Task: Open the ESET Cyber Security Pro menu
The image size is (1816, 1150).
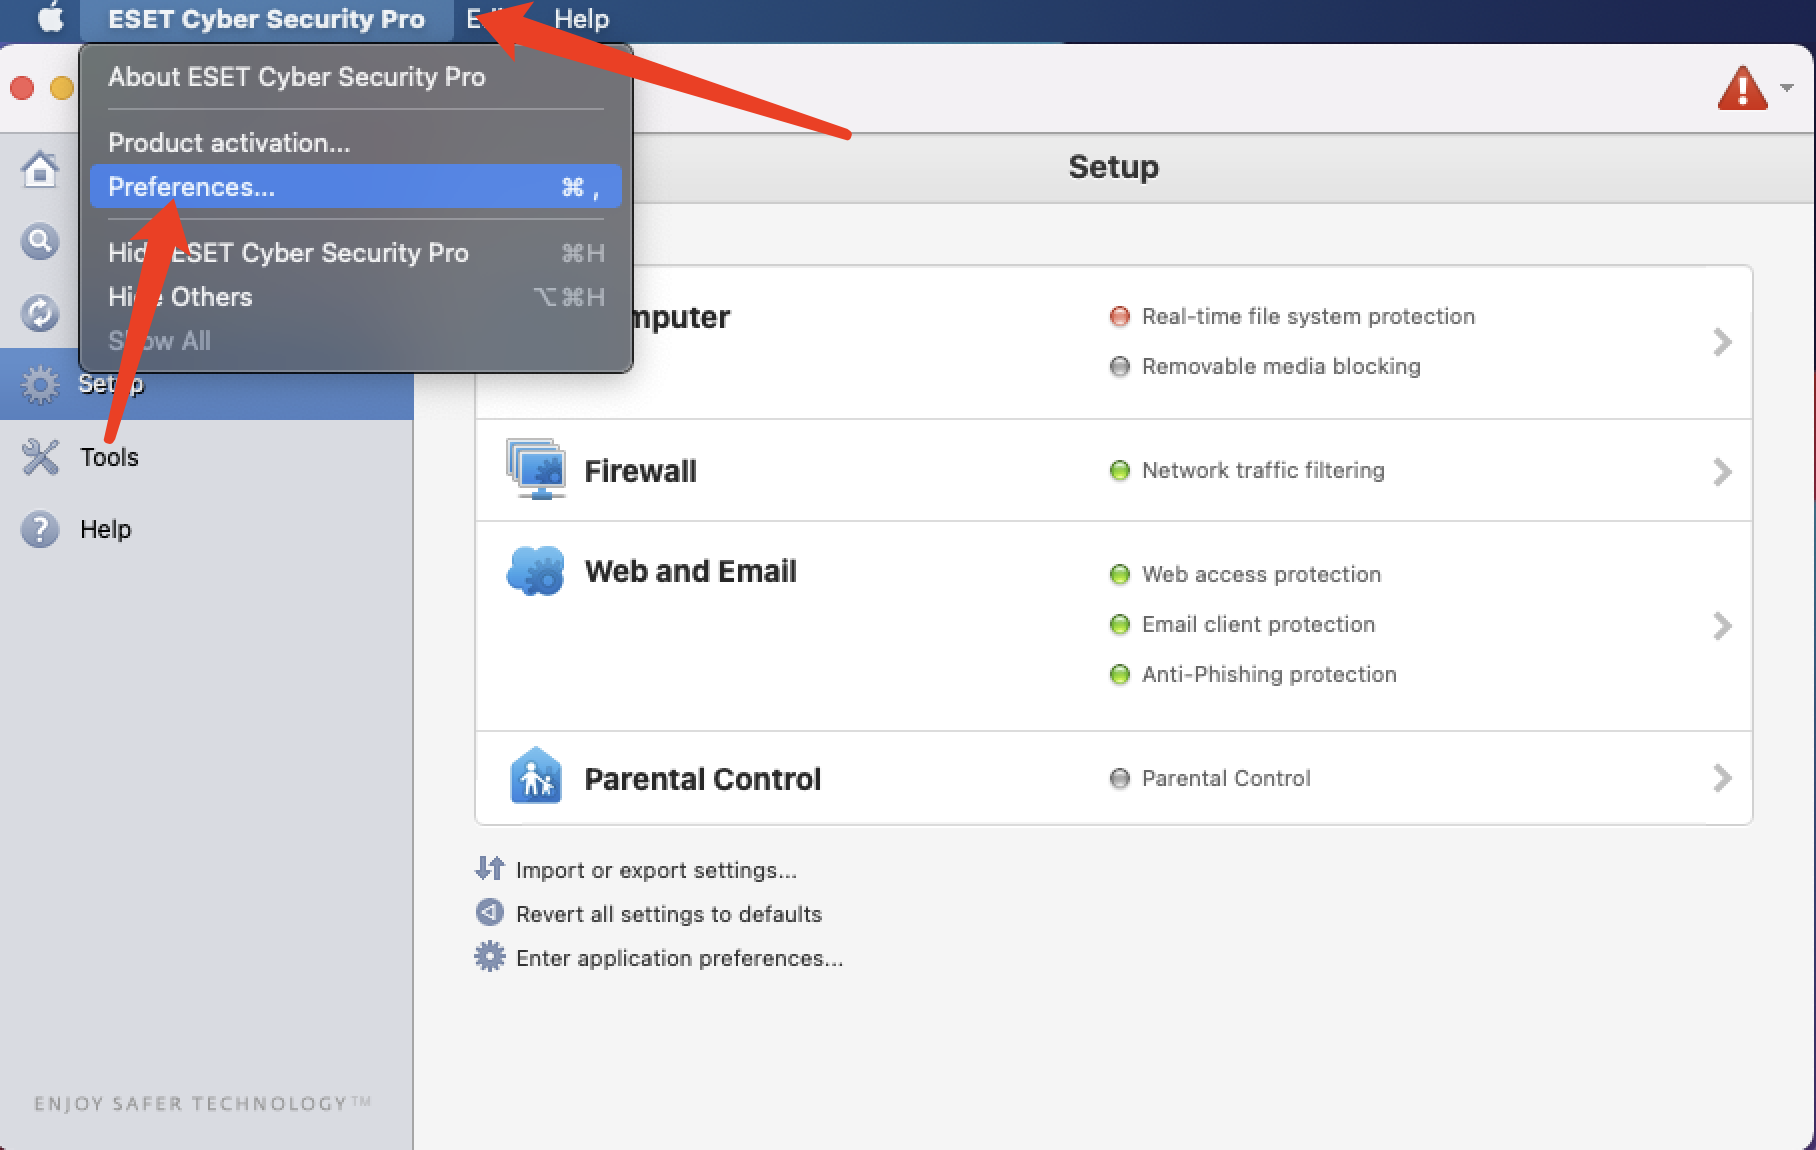Action: [266, 19]
